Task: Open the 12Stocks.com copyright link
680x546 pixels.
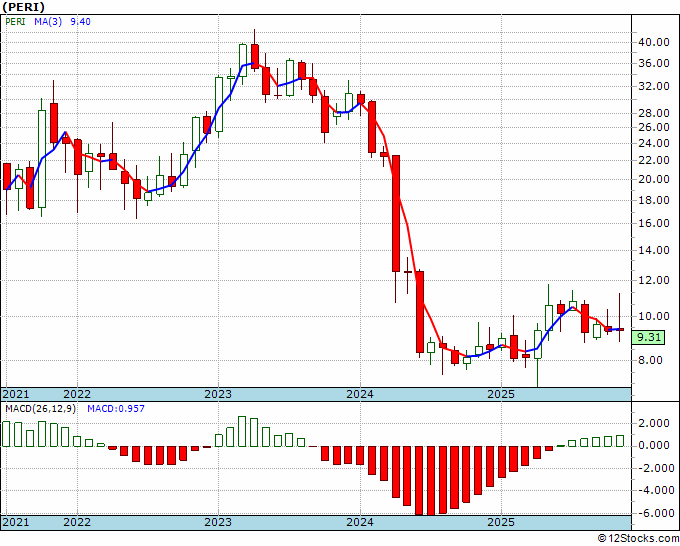Action: pyautogui.click(x=638, y=539)
